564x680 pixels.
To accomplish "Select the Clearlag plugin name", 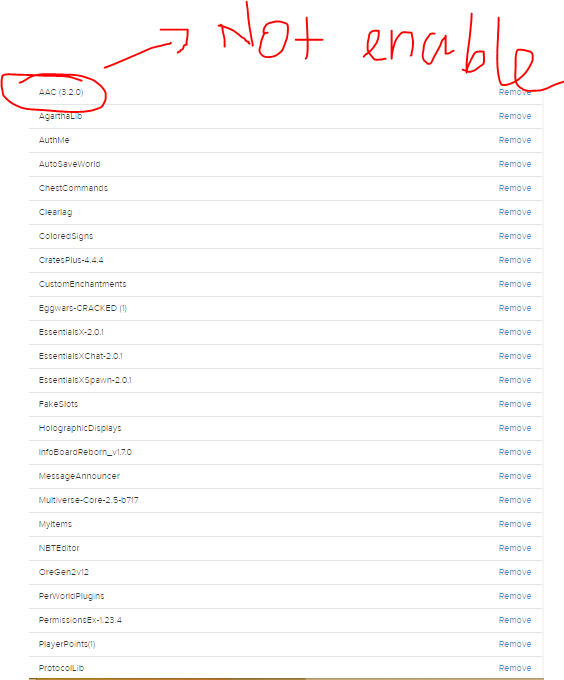I will [55, 212].
